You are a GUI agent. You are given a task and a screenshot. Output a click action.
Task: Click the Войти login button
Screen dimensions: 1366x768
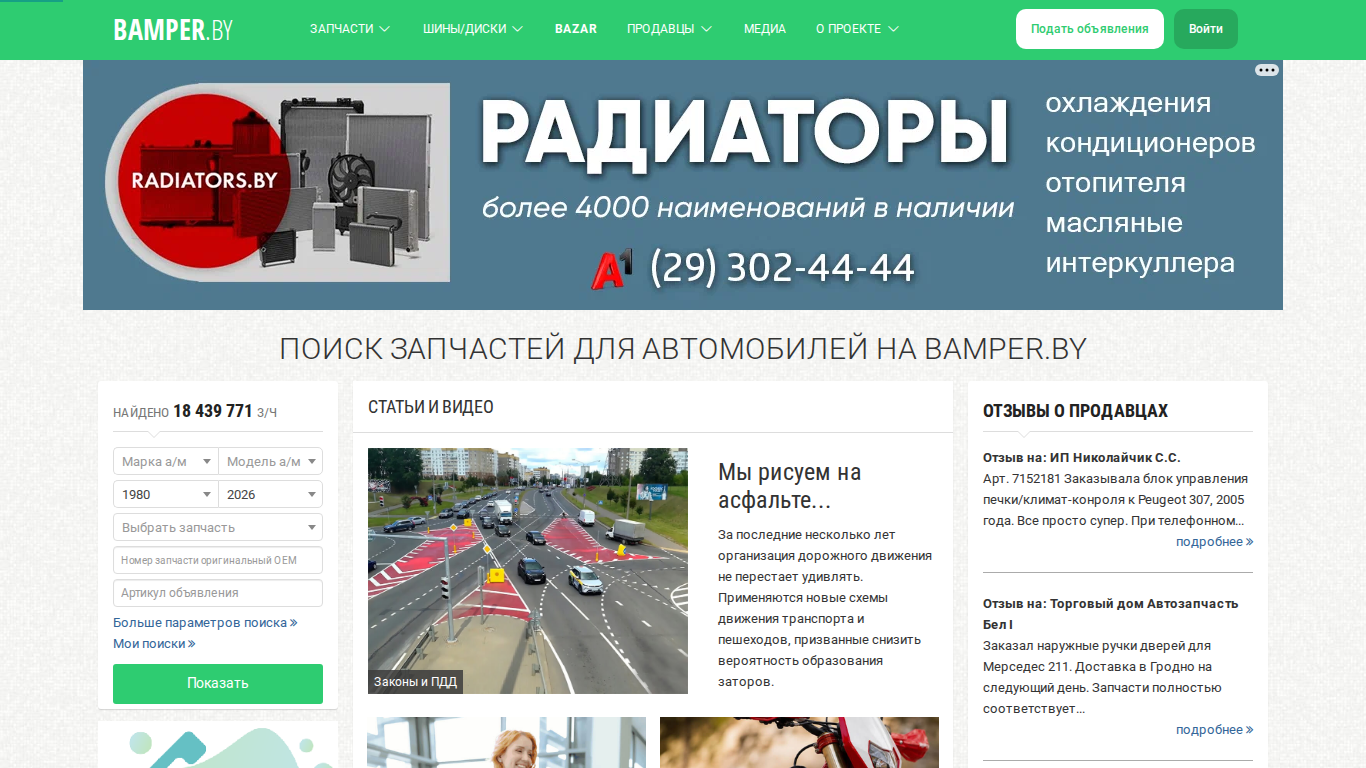pyautogui.click(x=1206, y=29)
